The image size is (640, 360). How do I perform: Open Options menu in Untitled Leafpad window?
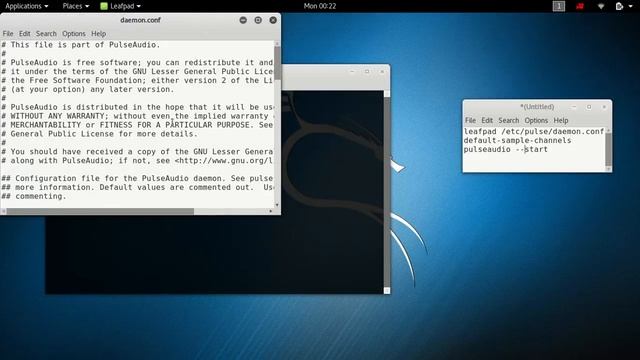536,120
